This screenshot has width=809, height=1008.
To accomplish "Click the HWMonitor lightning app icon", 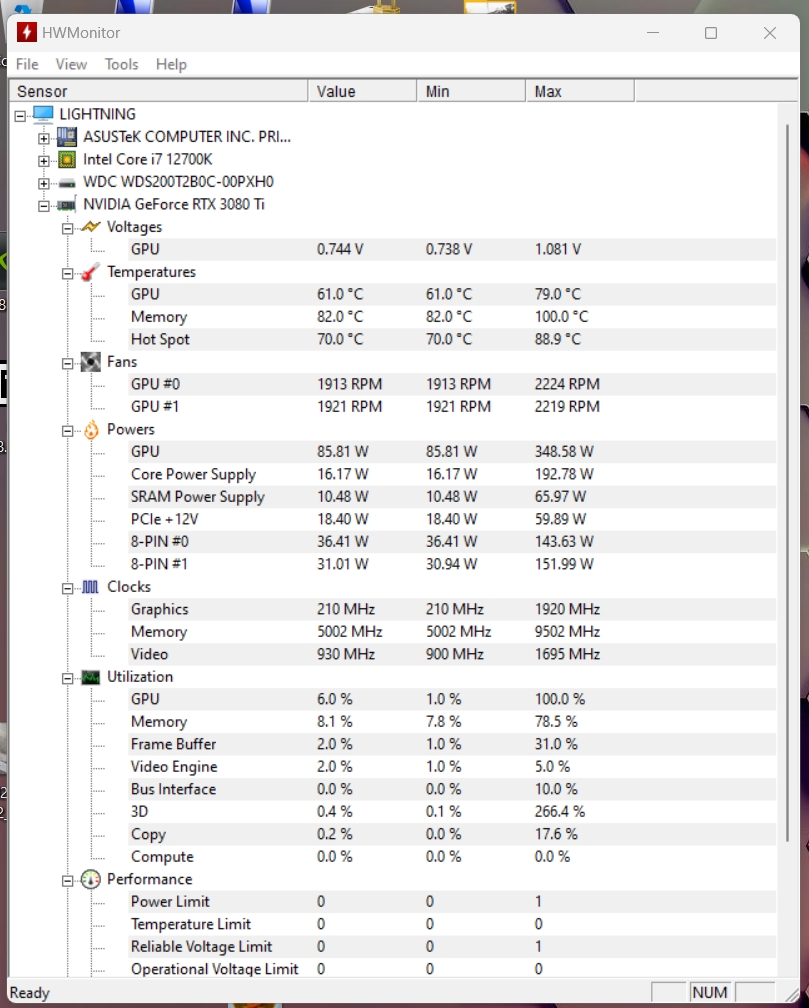I will (27, 32).
